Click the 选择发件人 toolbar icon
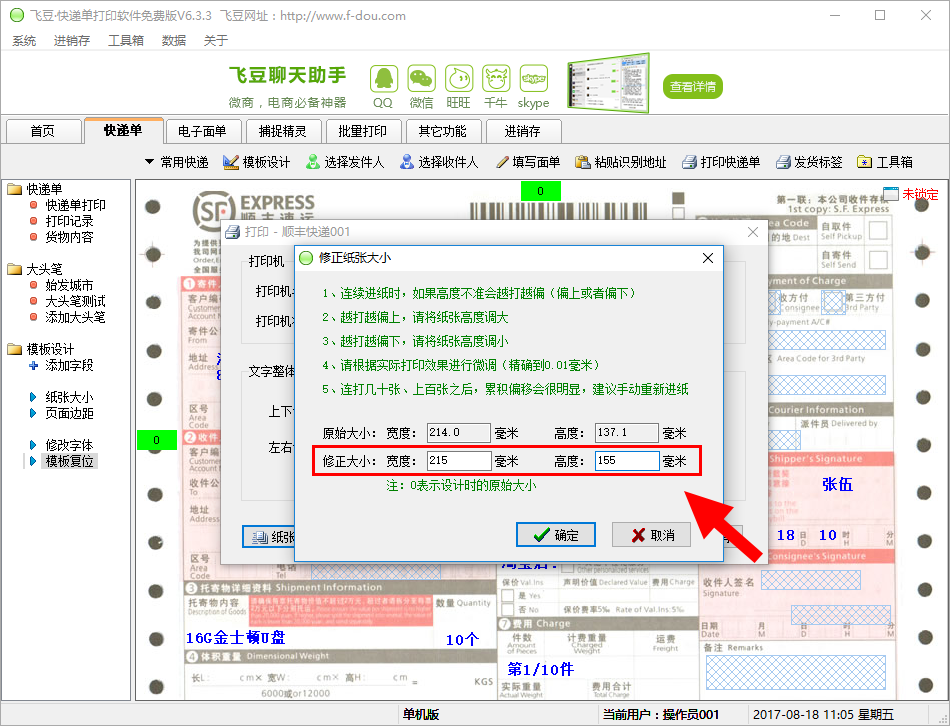Viewport: 950px width, 726px height. click(x=313, y=162)
